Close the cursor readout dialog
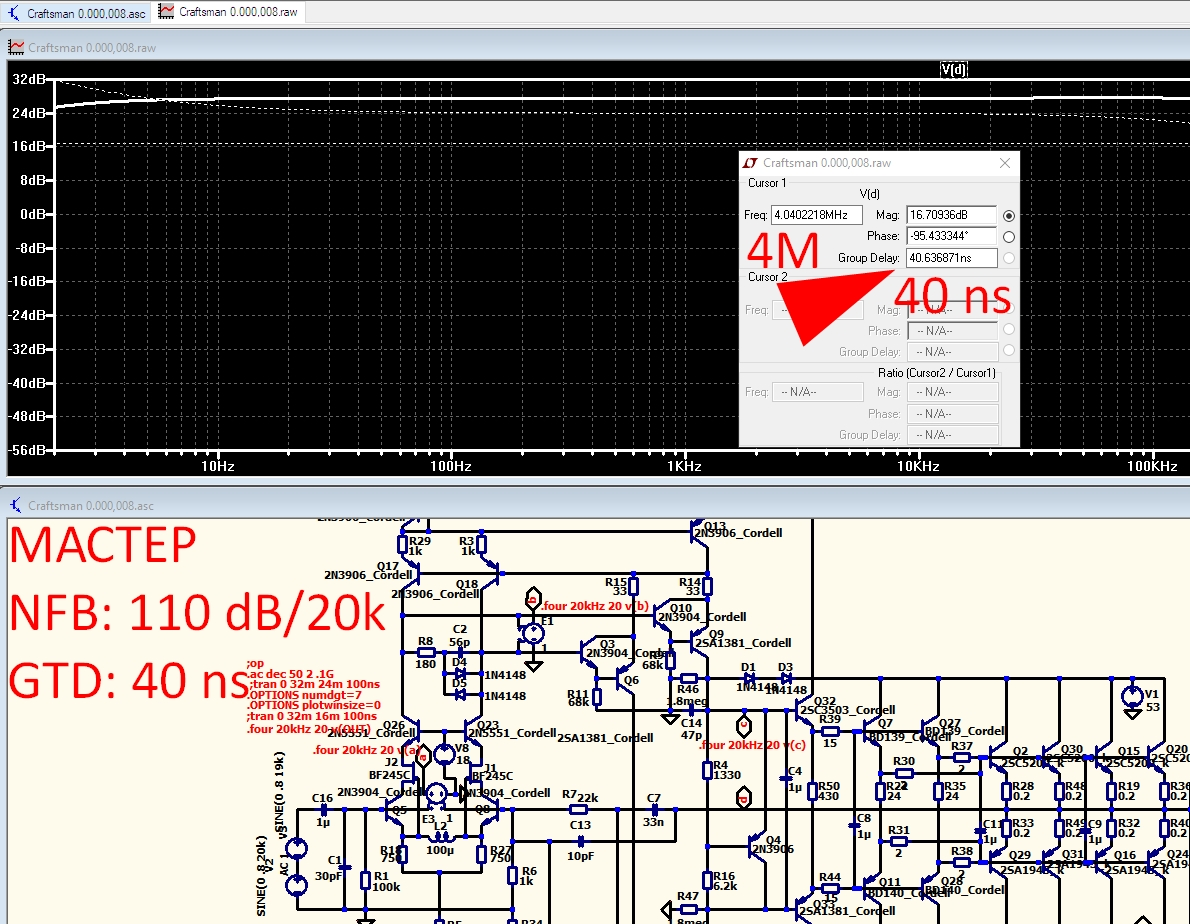Viewport: 1190px width, 924px height. (1005, 163)
